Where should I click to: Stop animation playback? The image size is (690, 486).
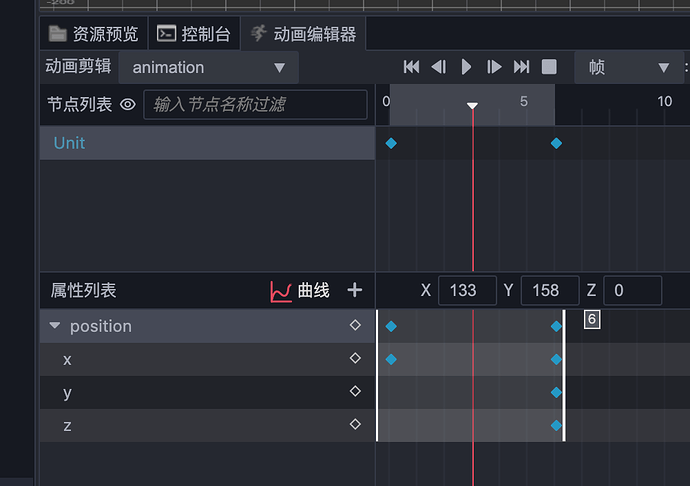[x=549, y=67]
